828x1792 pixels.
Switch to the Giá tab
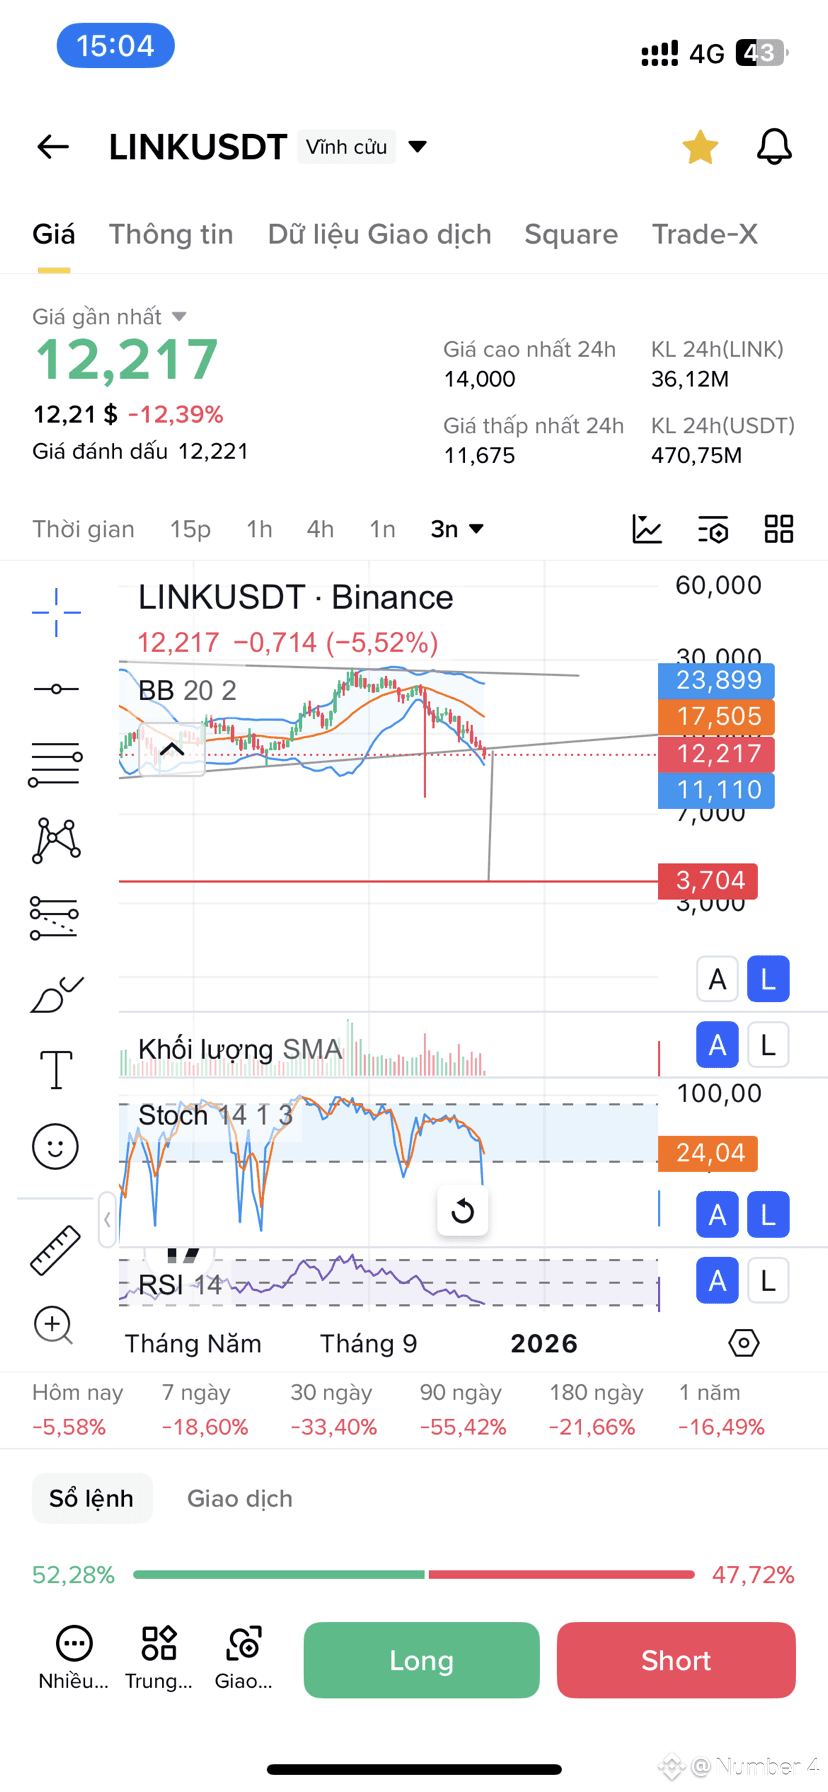pos(54,234)
